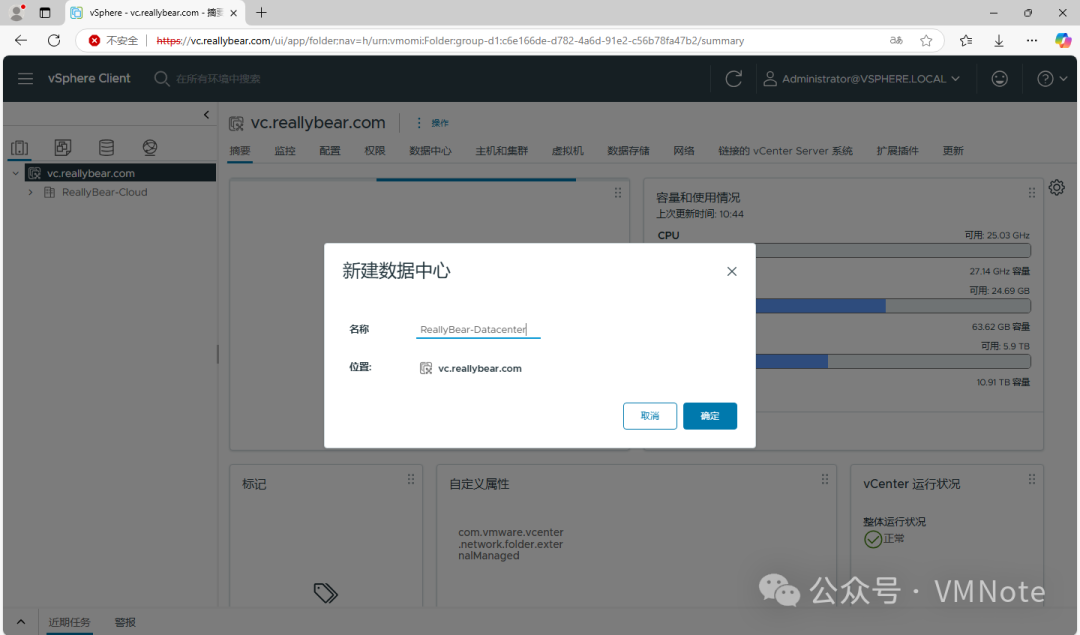Open the feedback smiley icon
1080x635 pixels.
(999, 79)
